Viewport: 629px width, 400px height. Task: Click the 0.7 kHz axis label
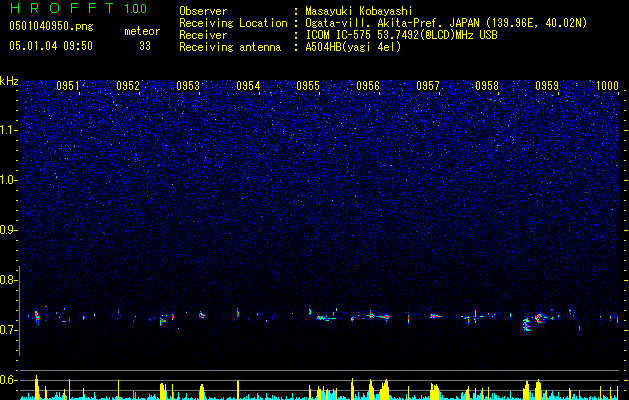9,330
